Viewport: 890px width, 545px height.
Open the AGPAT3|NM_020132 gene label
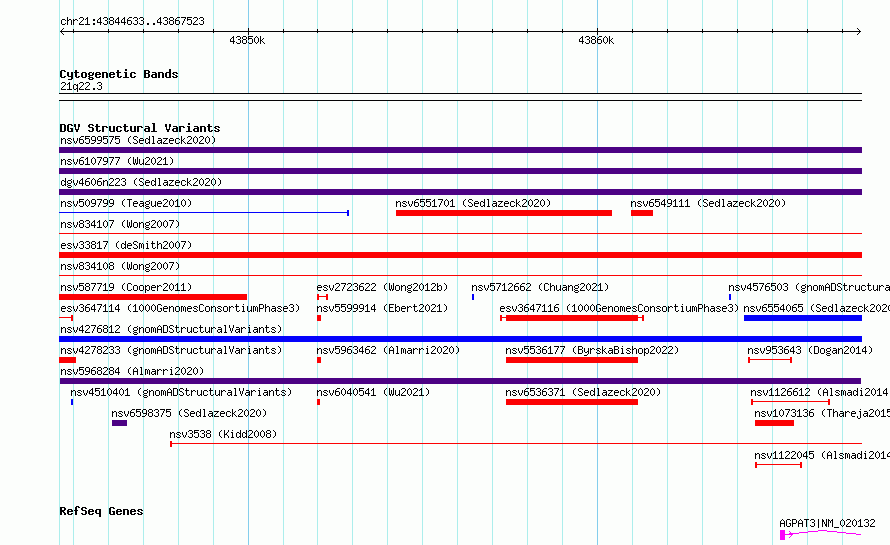click(x=827, y=523)
